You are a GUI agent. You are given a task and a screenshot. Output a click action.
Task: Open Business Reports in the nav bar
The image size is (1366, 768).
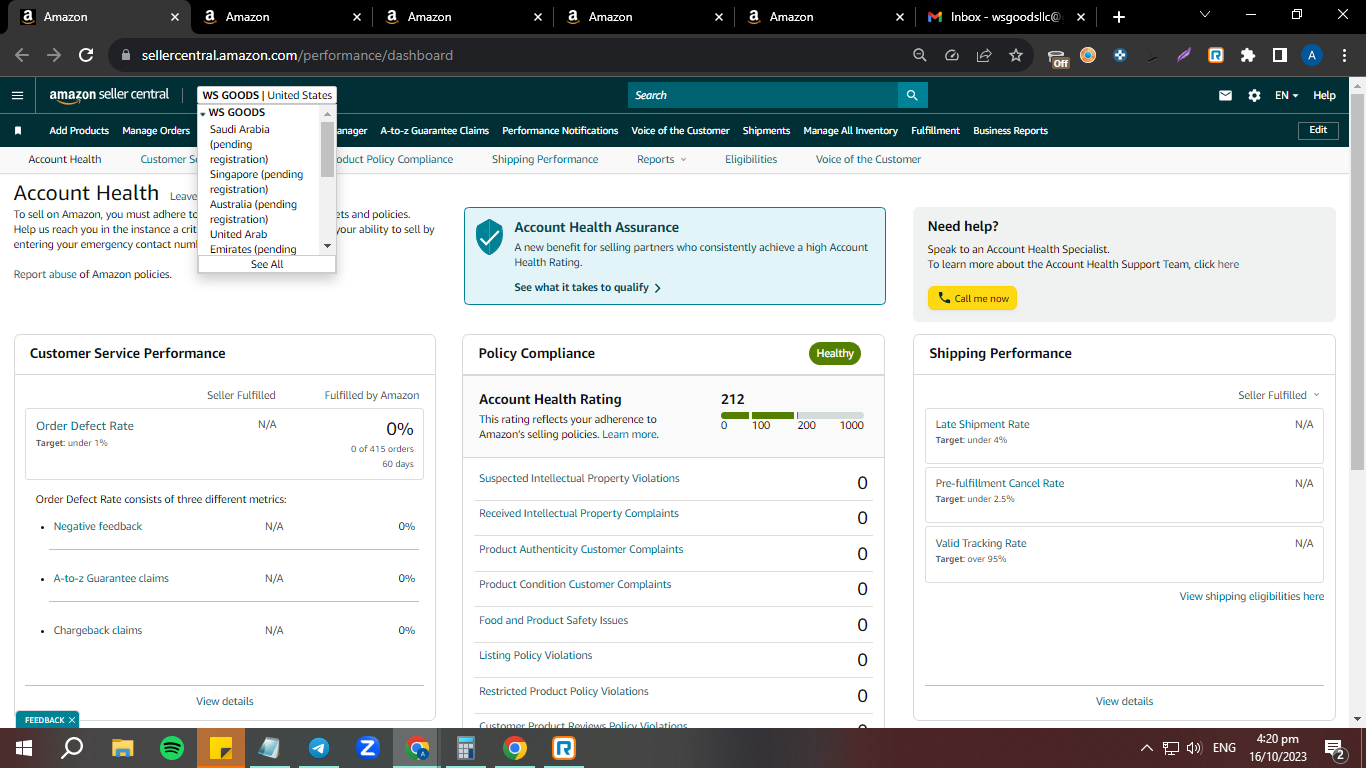[1011, 131]
